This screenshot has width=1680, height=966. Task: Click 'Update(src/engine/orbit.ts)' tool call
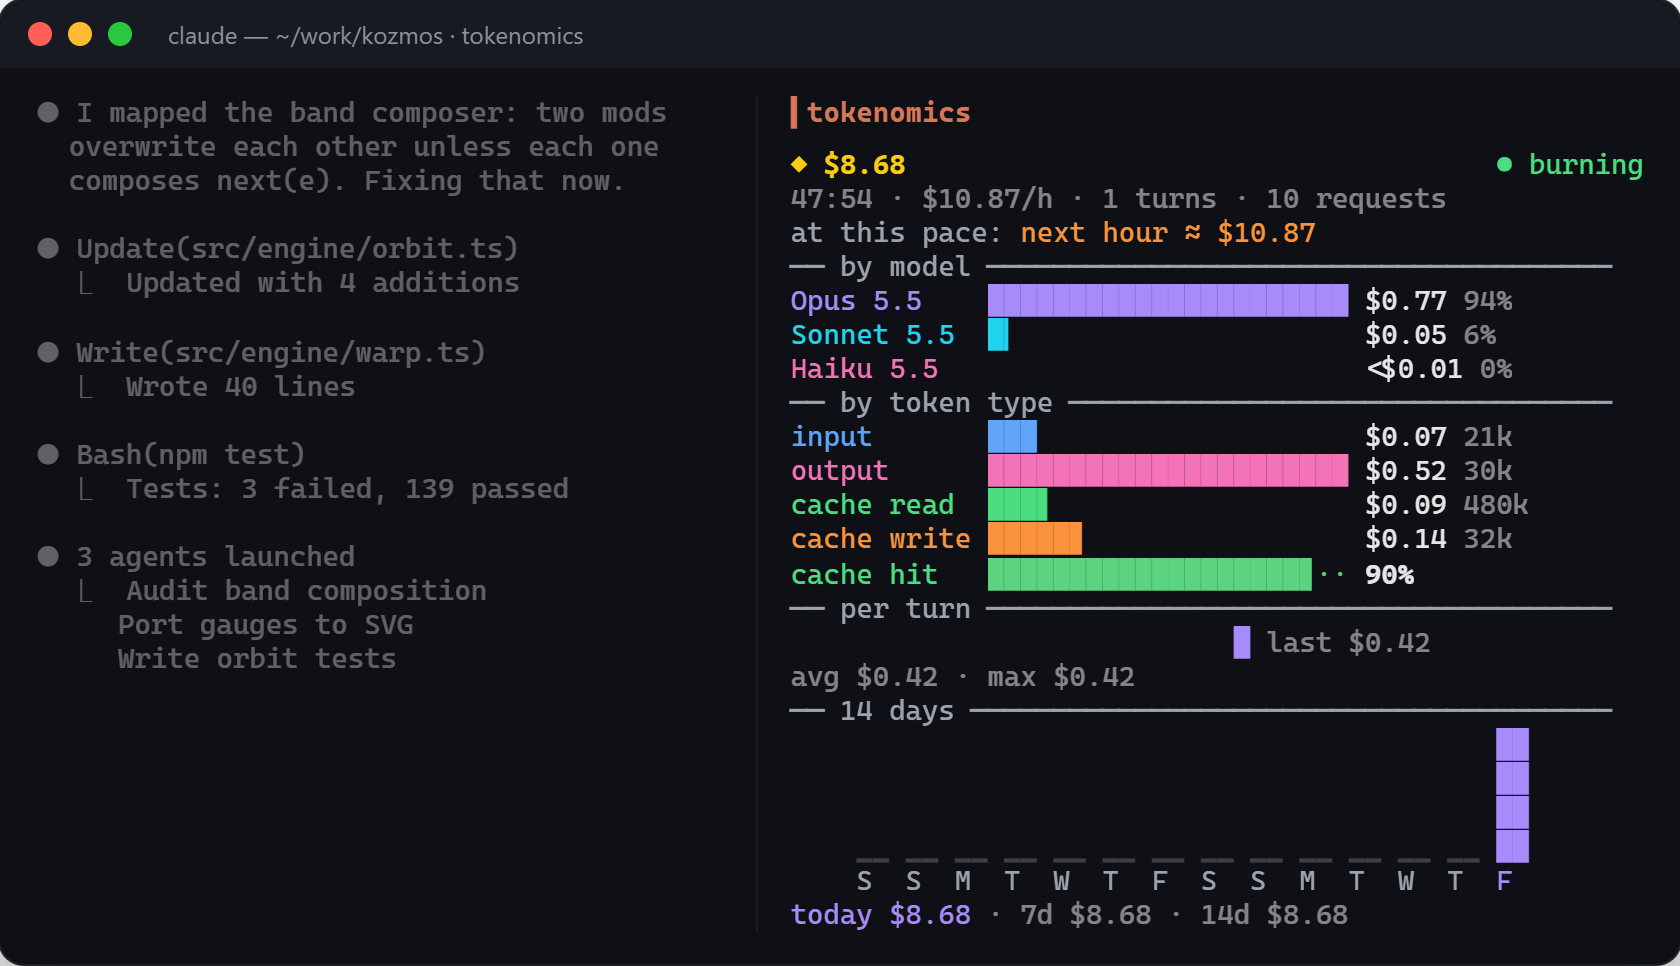pos(297,248)
